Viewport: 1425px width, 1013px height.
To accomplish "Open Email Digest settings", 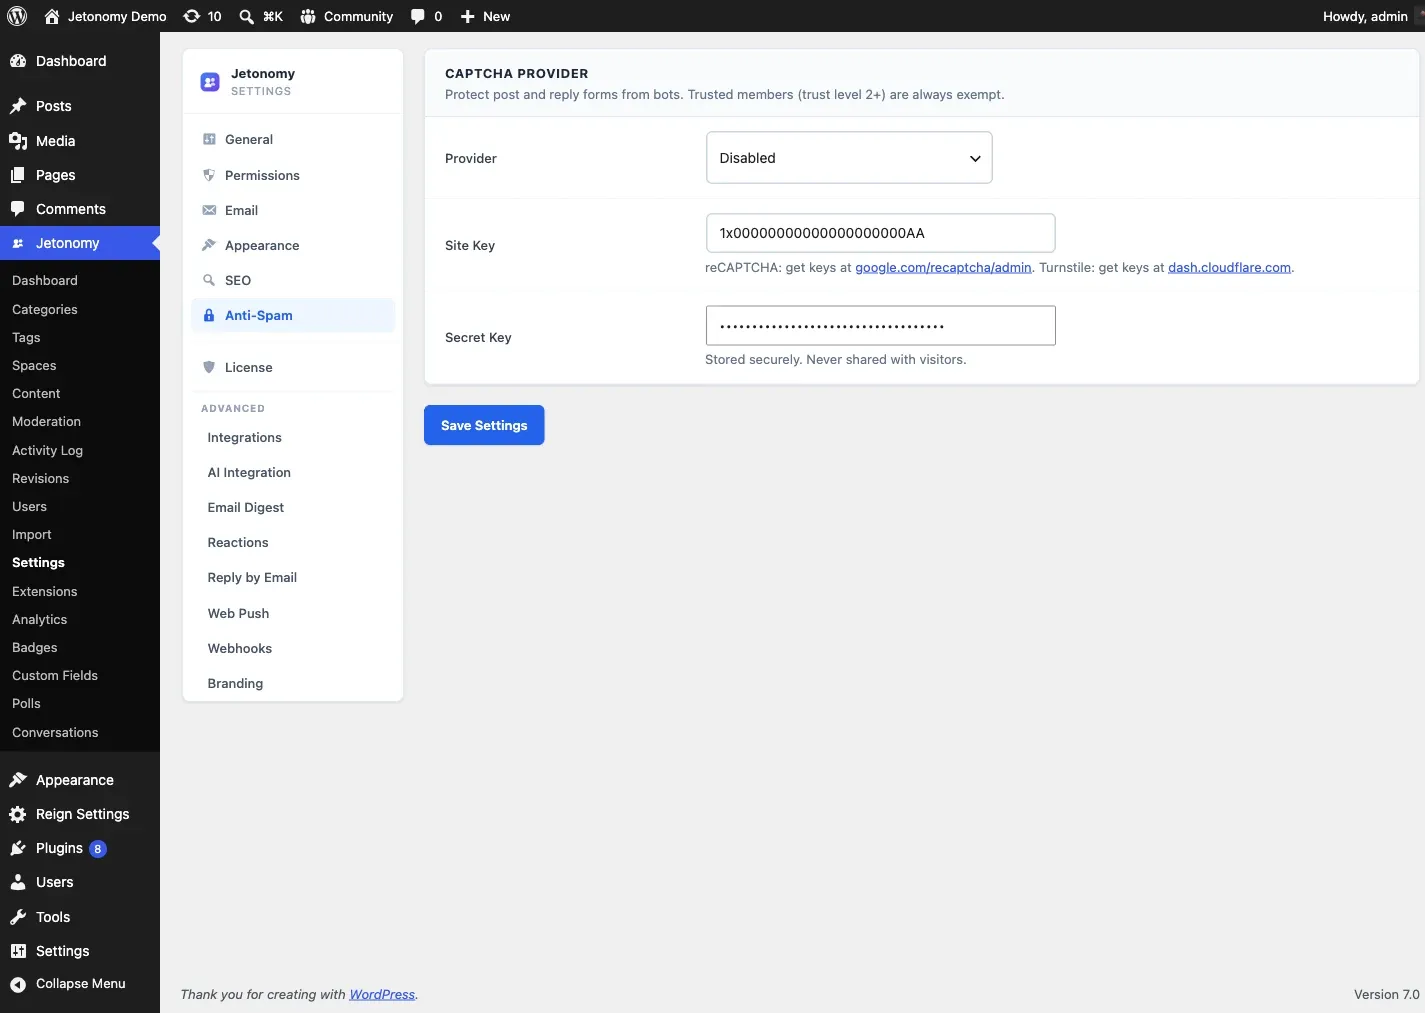I will click(x=246, y=507).
